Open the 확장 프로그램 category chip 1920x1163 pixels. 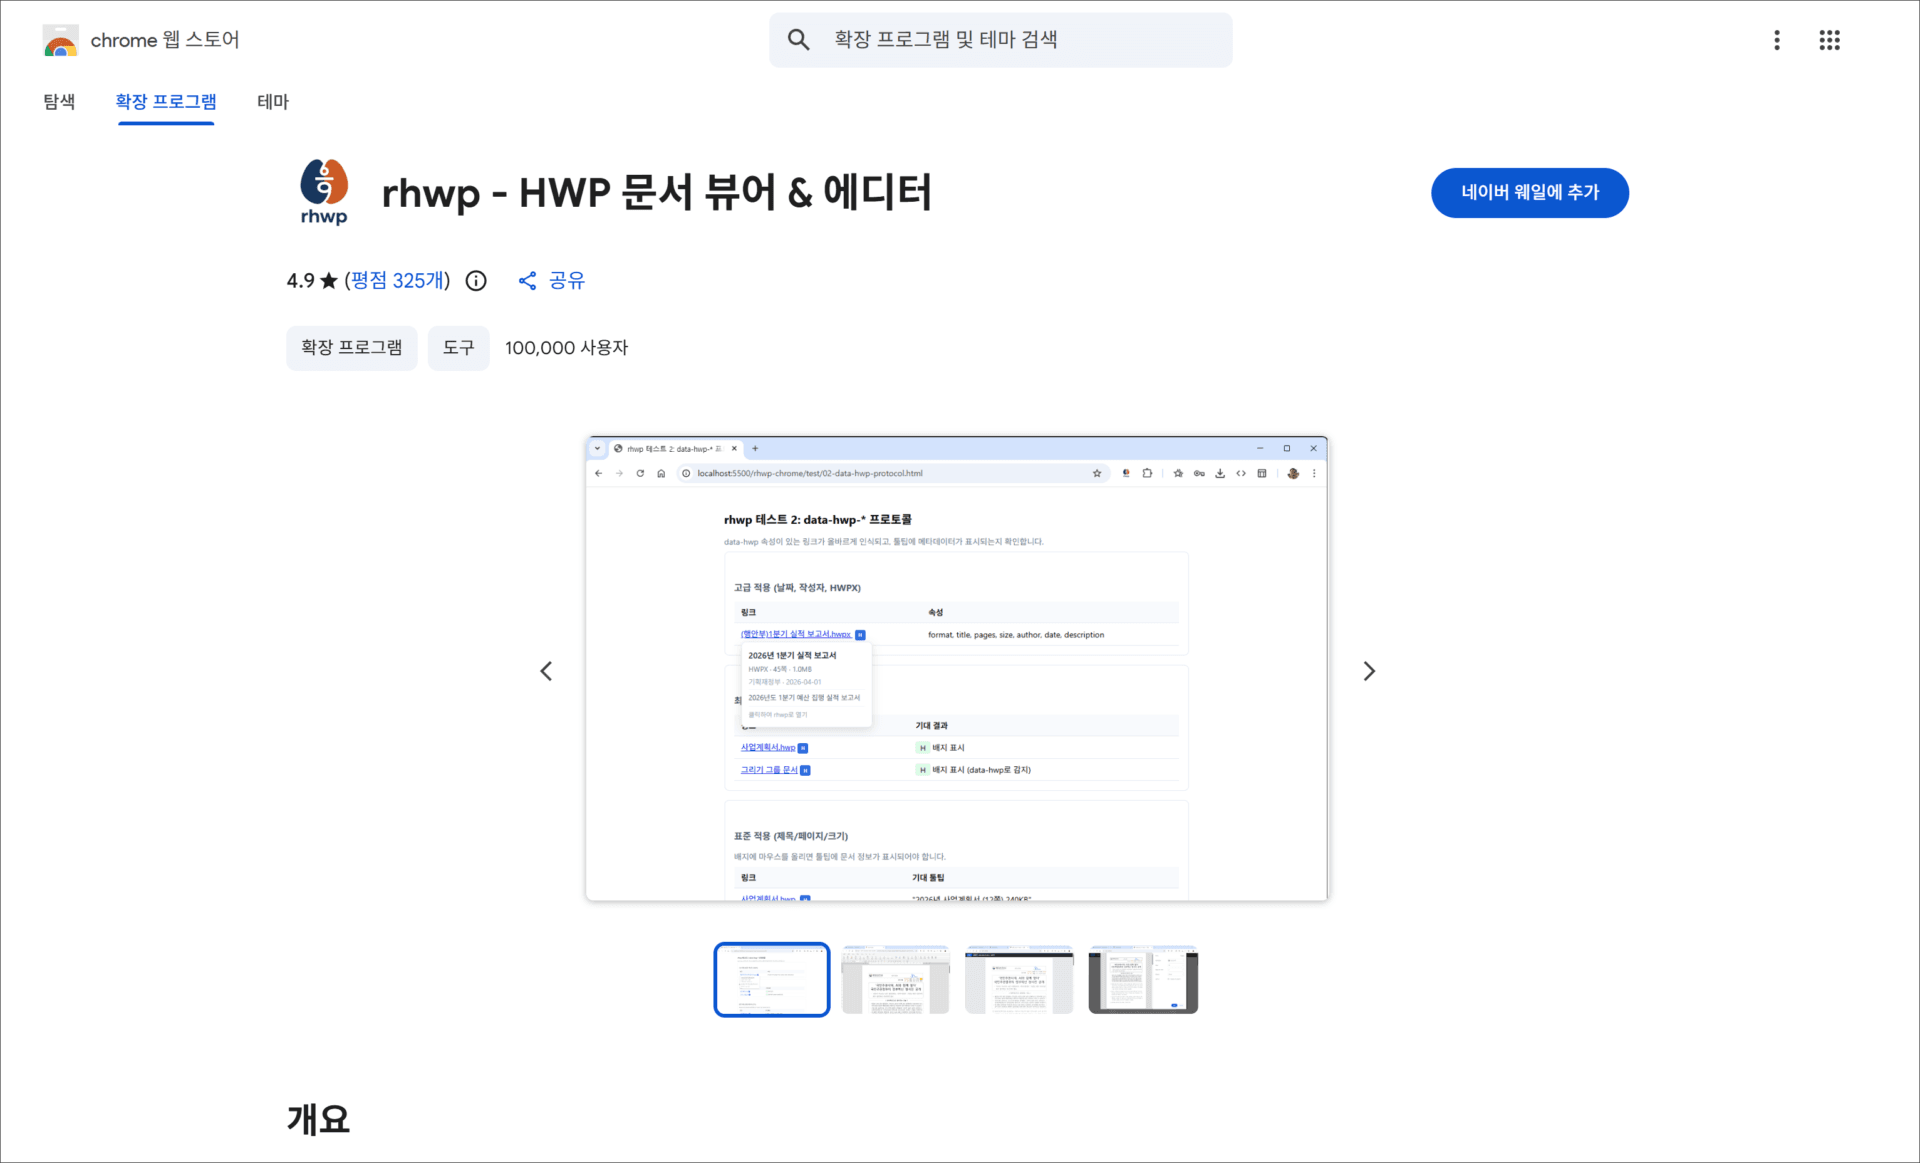coord(351,348)
